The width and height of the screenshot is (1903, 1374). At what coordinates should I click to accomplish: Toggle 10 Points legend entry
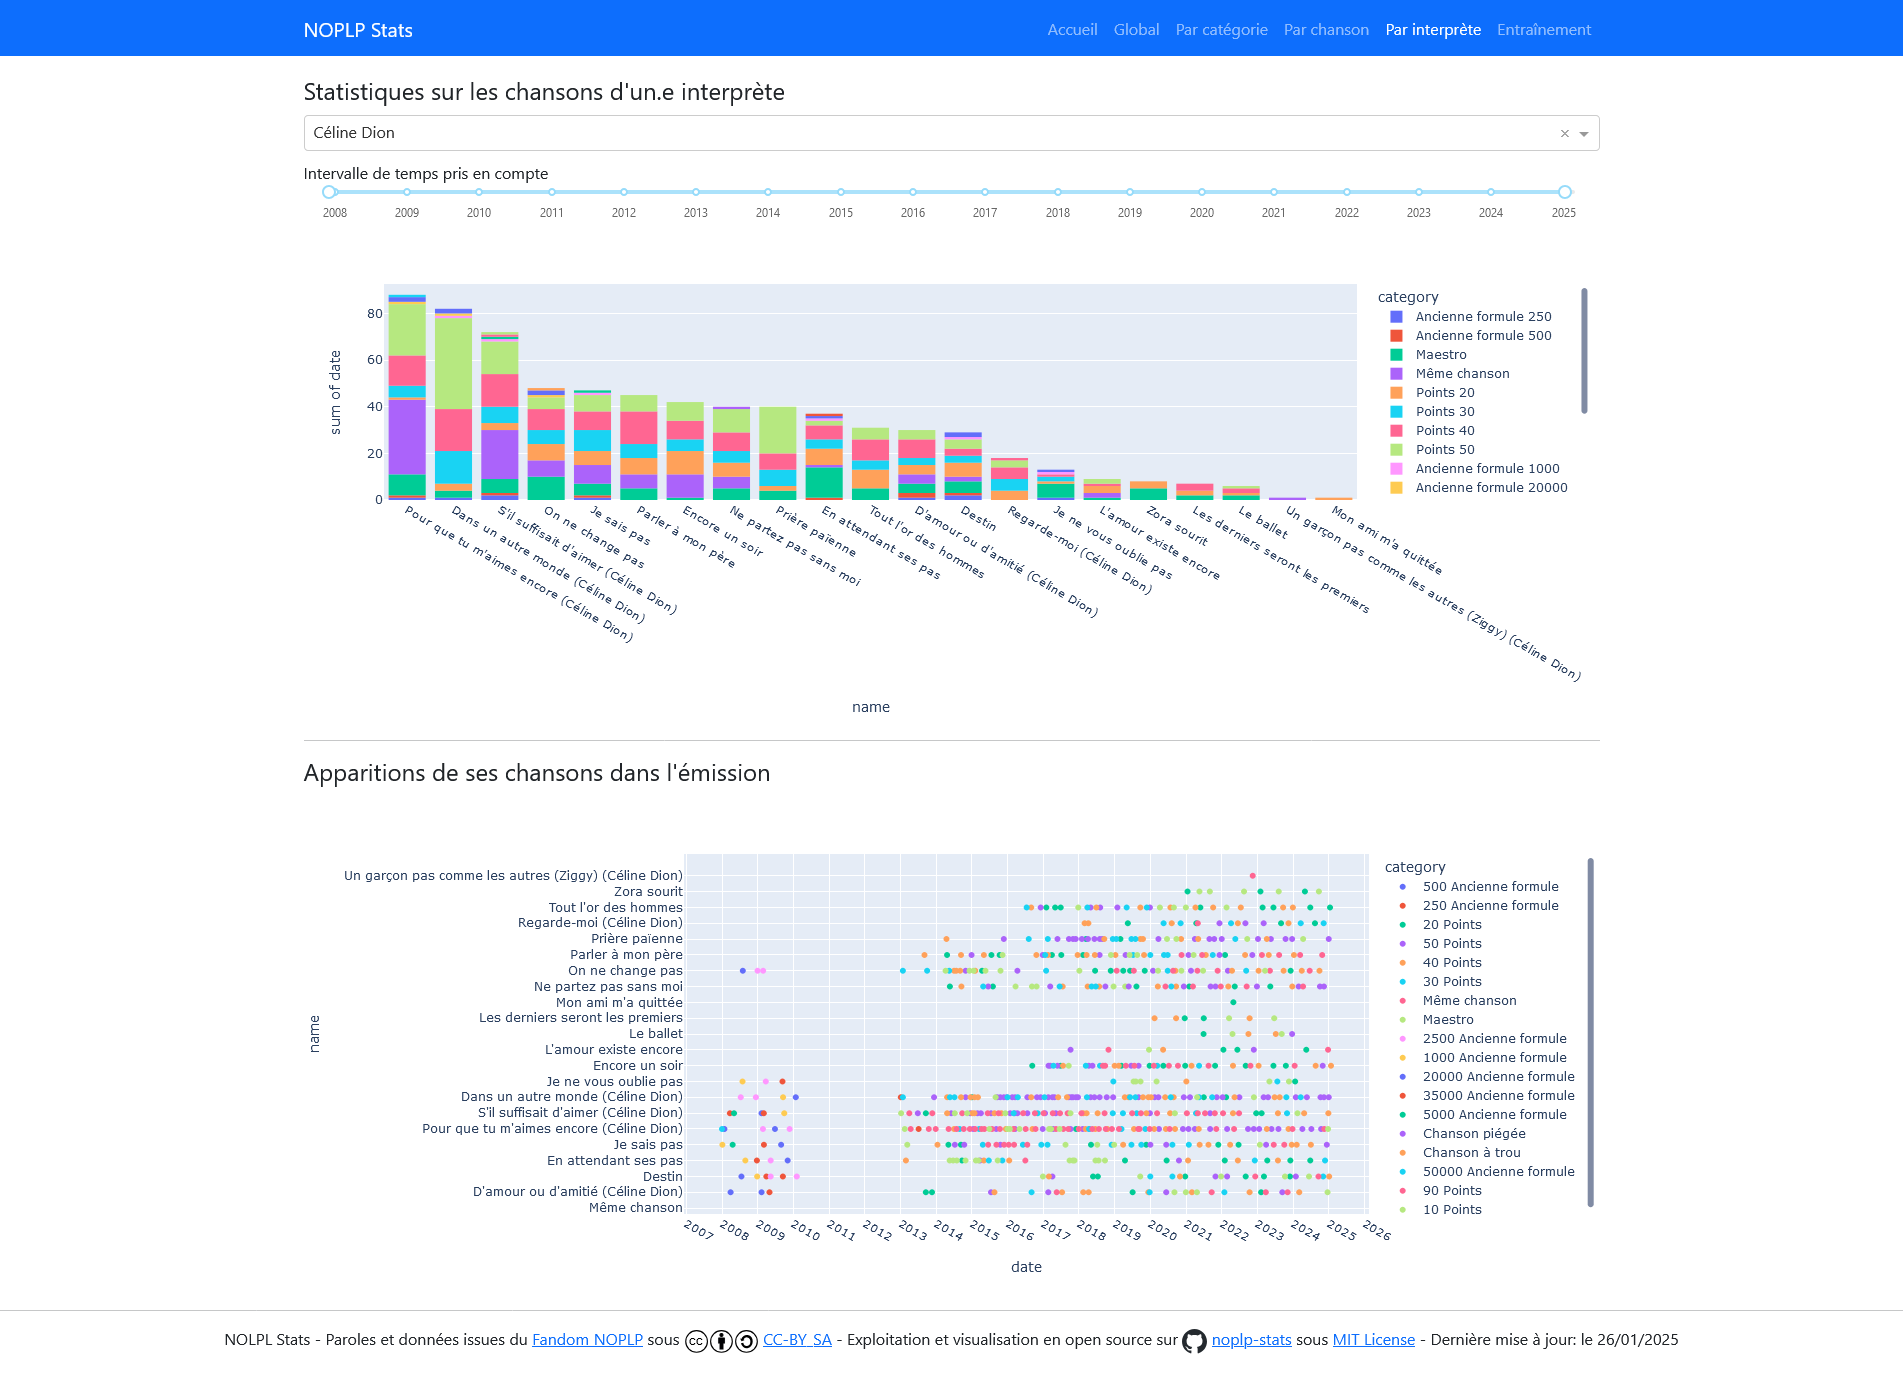click(x=1440, y=1210)
